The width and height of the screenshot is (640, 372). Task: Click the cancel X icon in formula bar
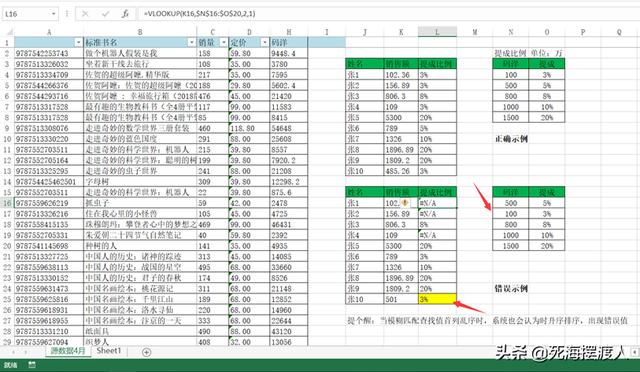tap(85, 14)
